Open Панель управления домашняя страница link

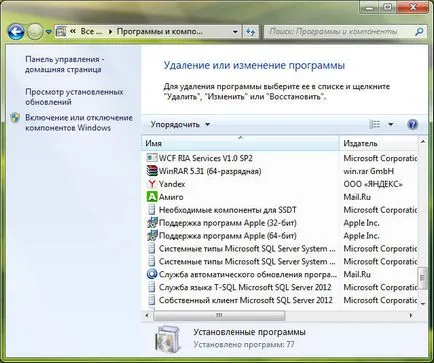click(64, 64)
